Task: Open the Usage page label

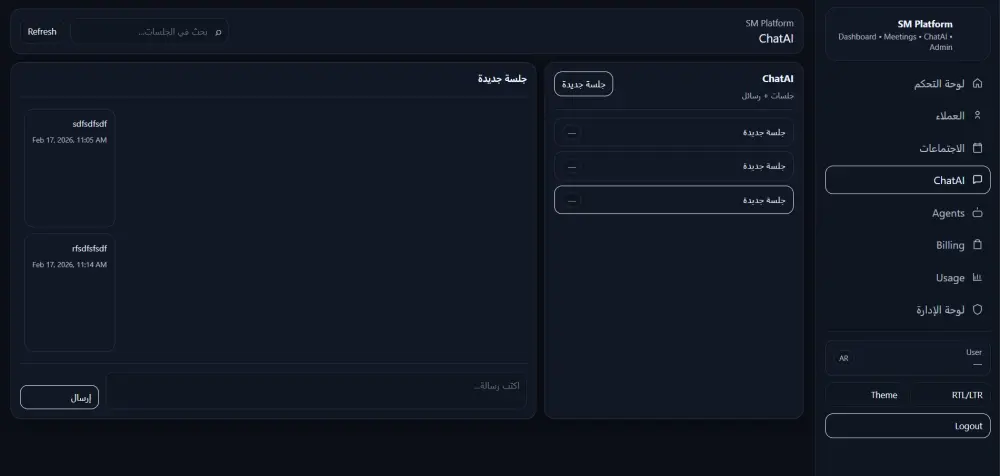Action: [x=950, y=278]
